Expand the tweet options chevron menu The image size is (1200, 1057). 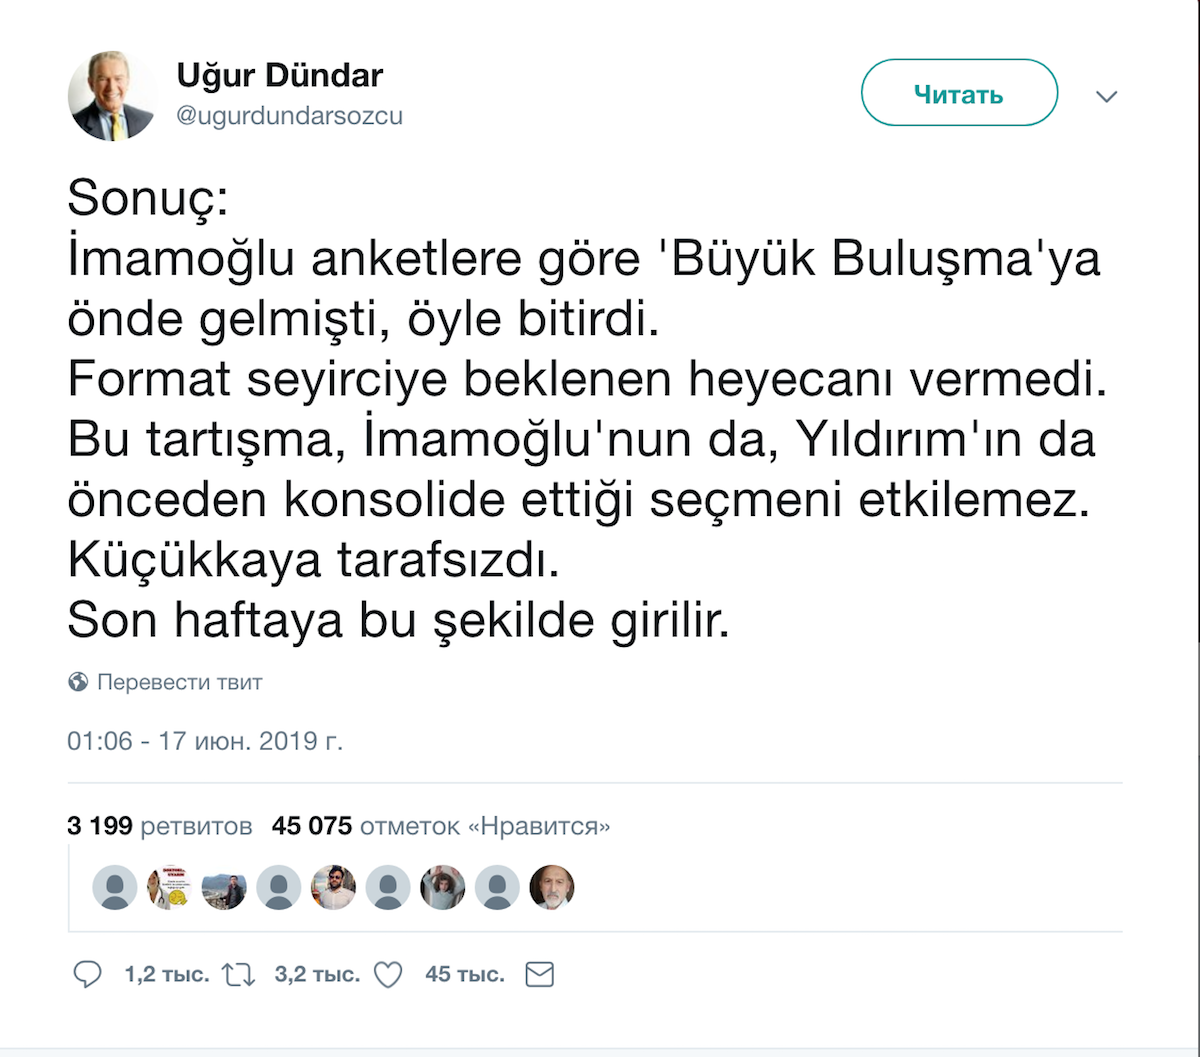click(x=1106, y=97)
